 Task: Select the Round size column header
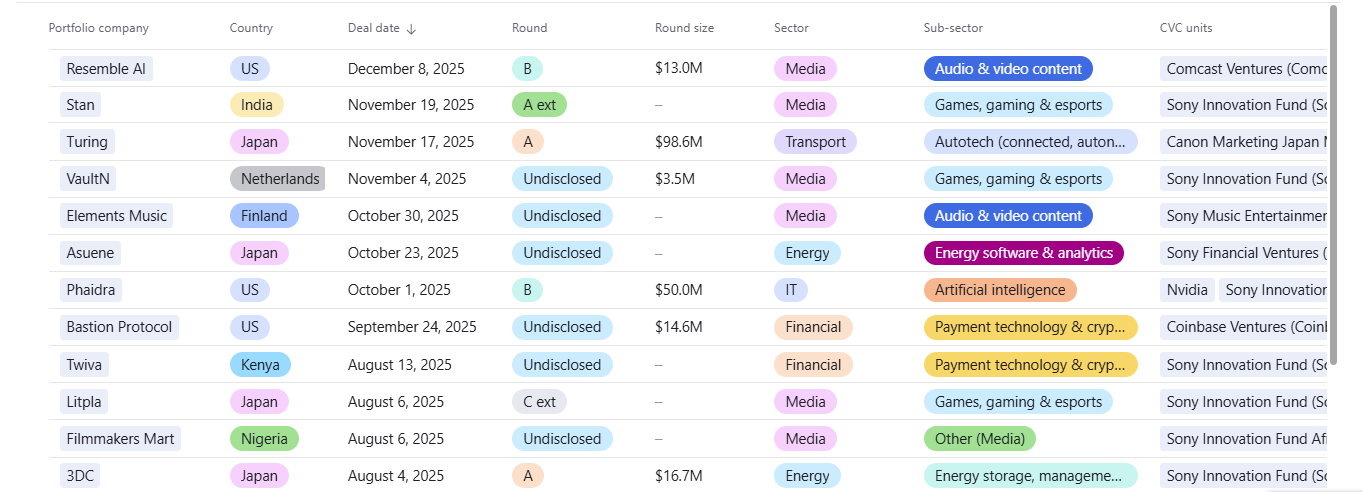(684, 28)
